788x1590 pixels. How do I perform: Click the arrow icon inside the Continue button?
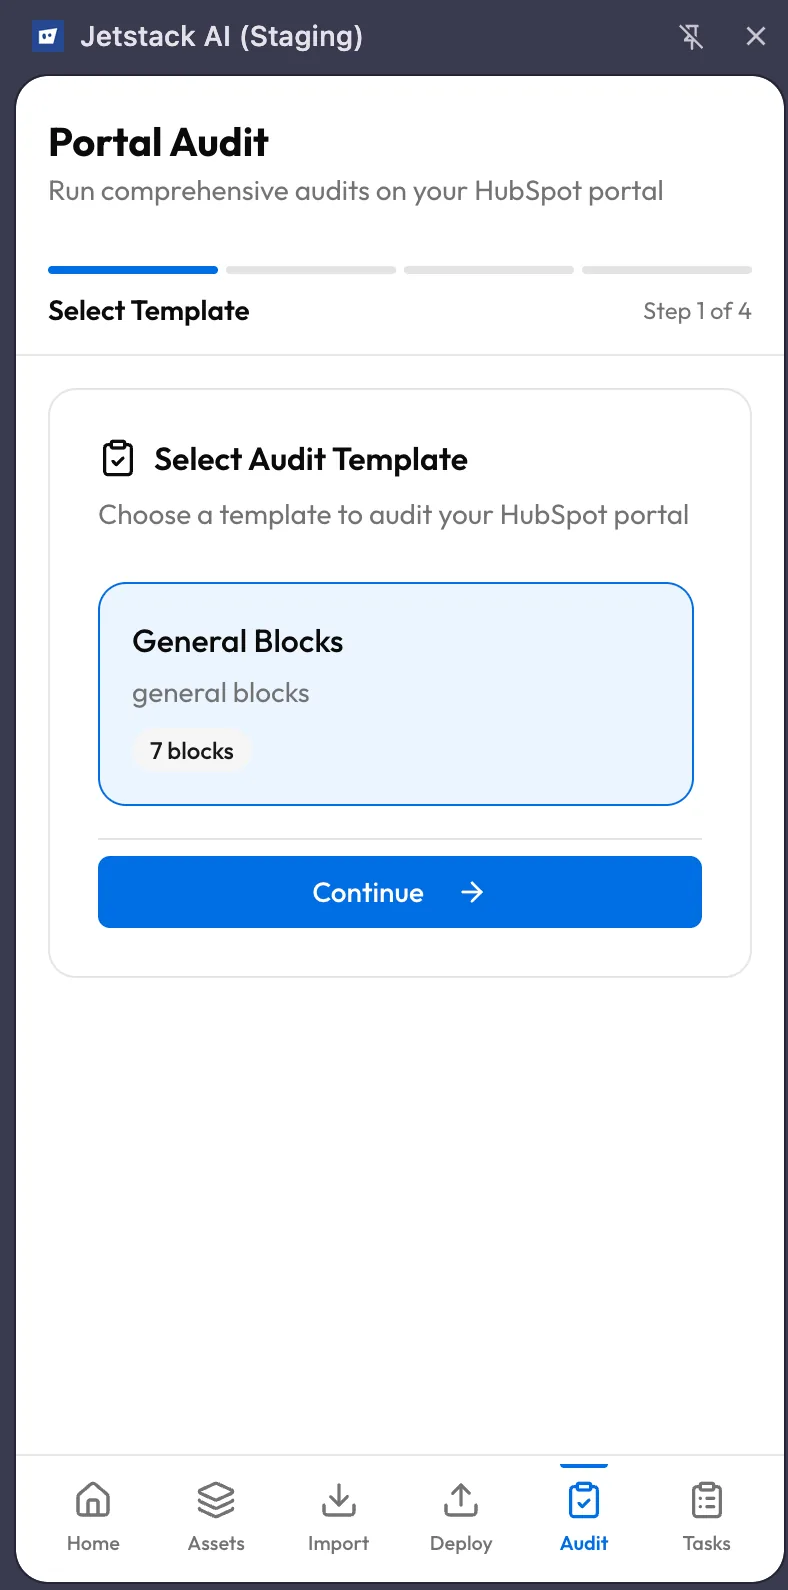[471, 892]
